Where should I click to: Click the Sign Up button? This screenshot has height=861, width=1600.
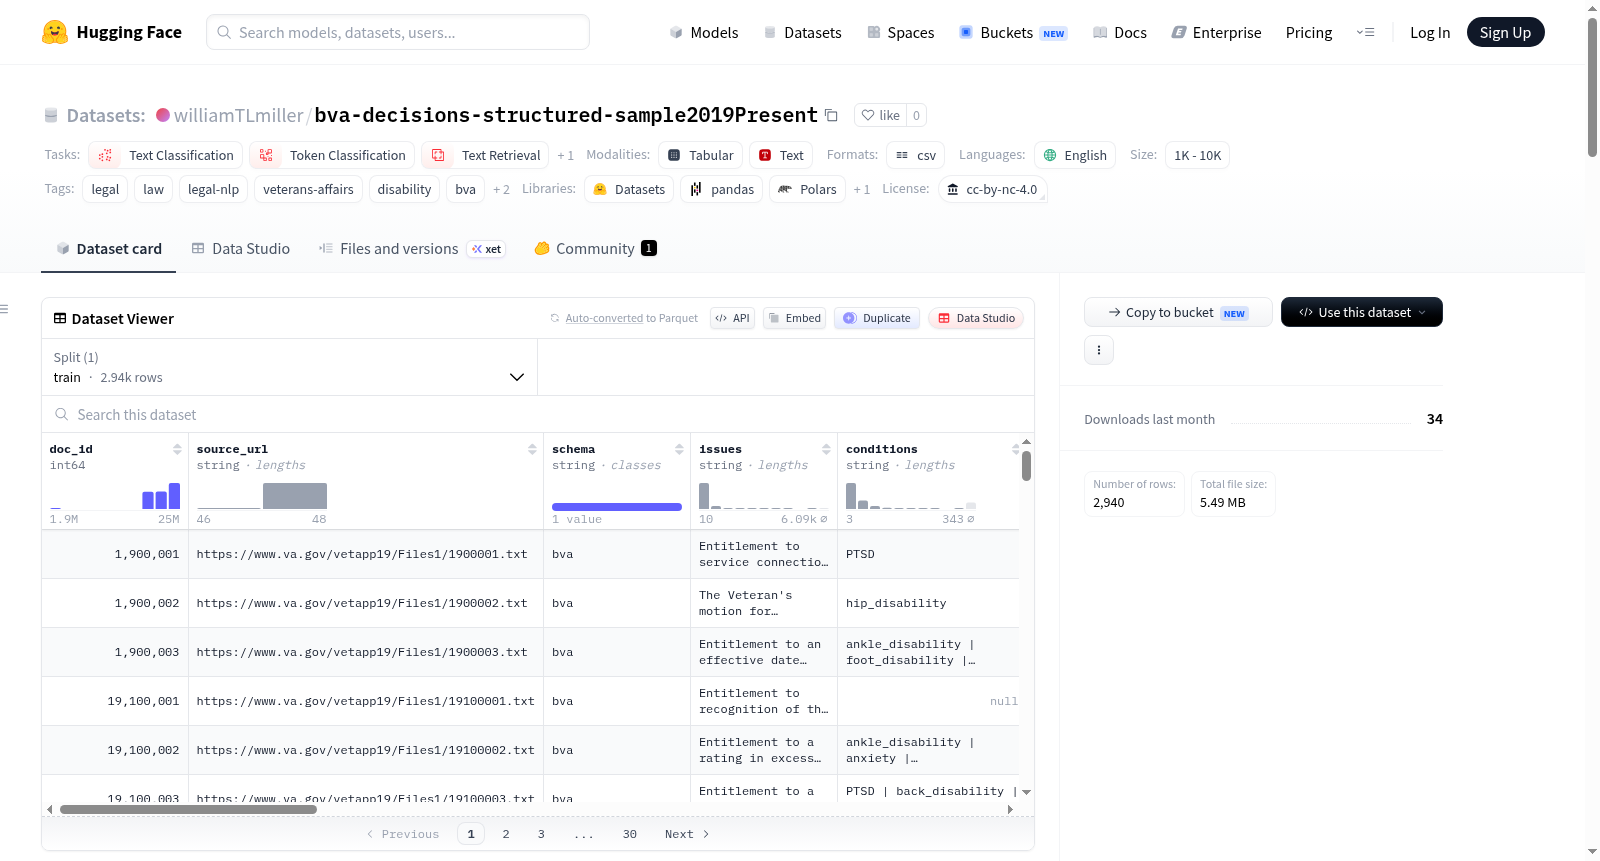(1506, 32)
